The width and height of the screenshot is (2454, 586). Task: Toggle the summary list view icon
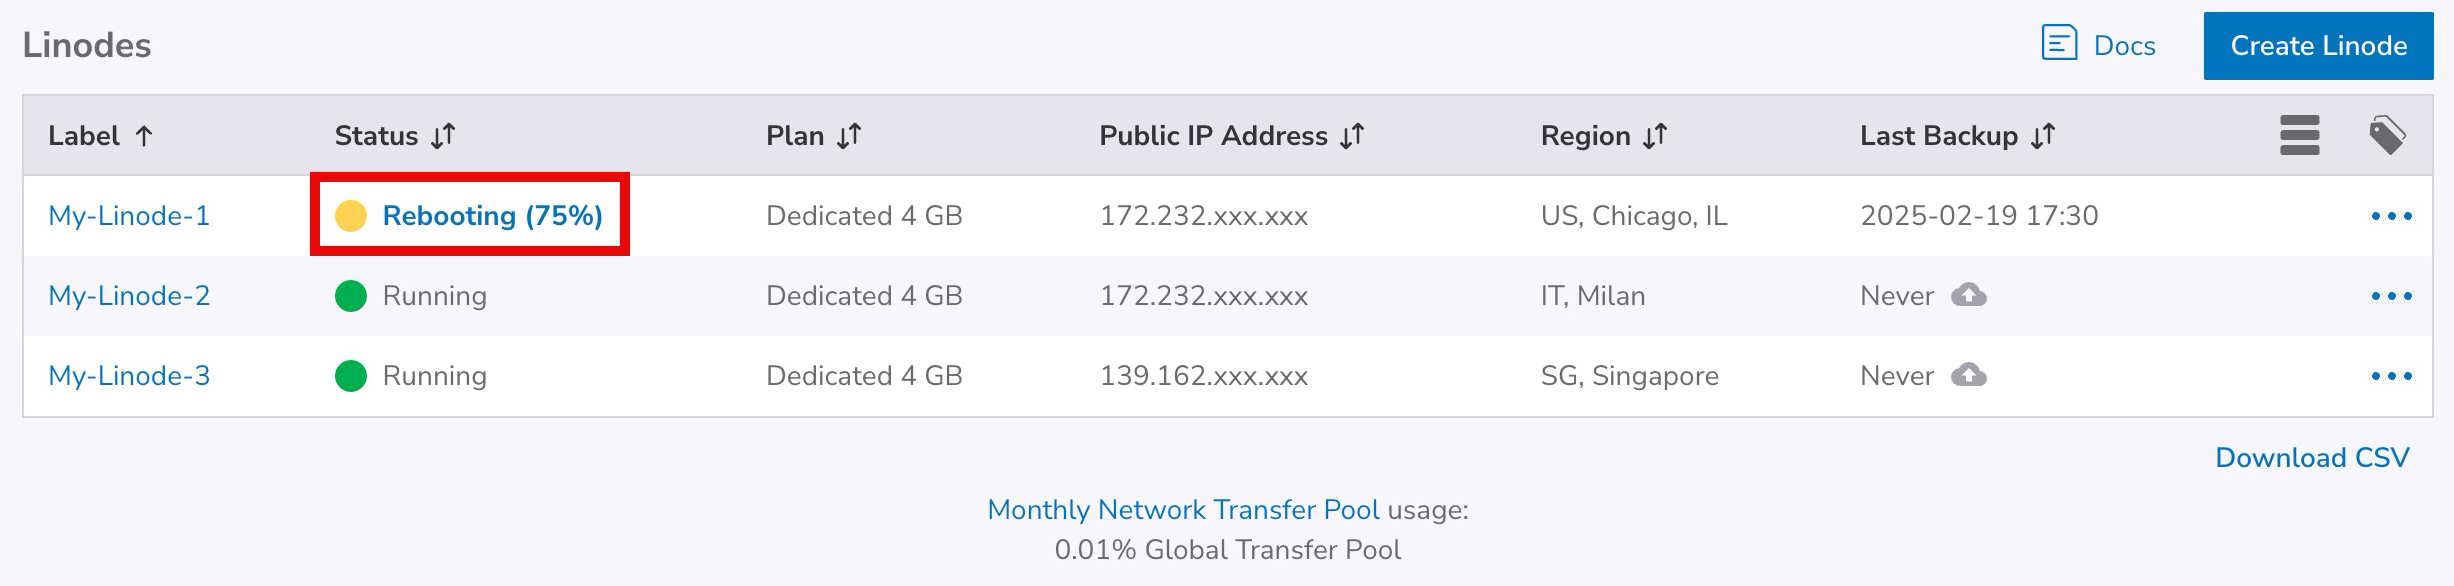click(2299, 135)
